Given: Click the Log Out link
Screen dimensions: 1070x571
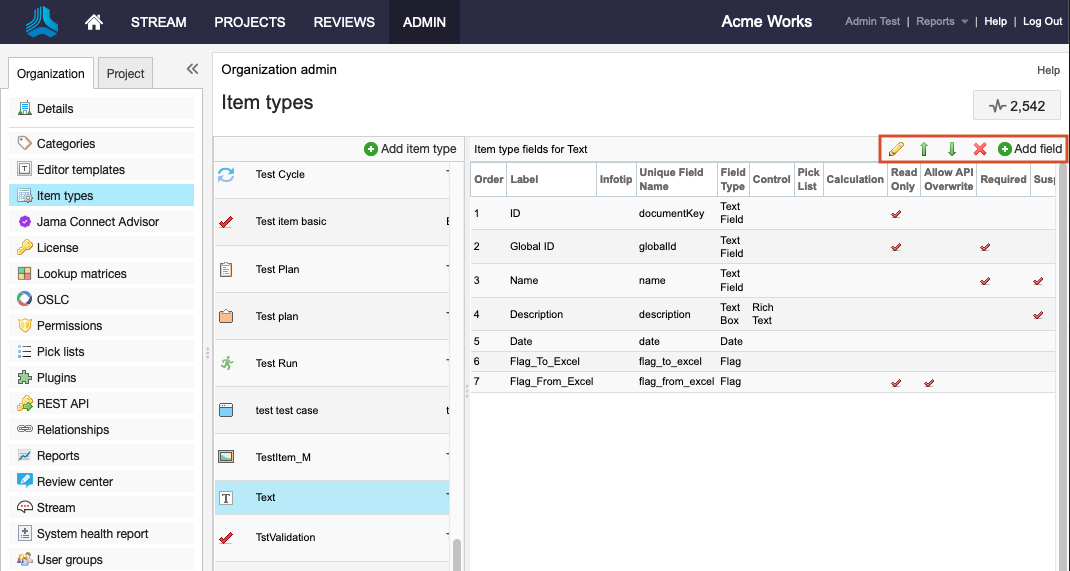Looking at the screenshot, I should pos(1042,22).
